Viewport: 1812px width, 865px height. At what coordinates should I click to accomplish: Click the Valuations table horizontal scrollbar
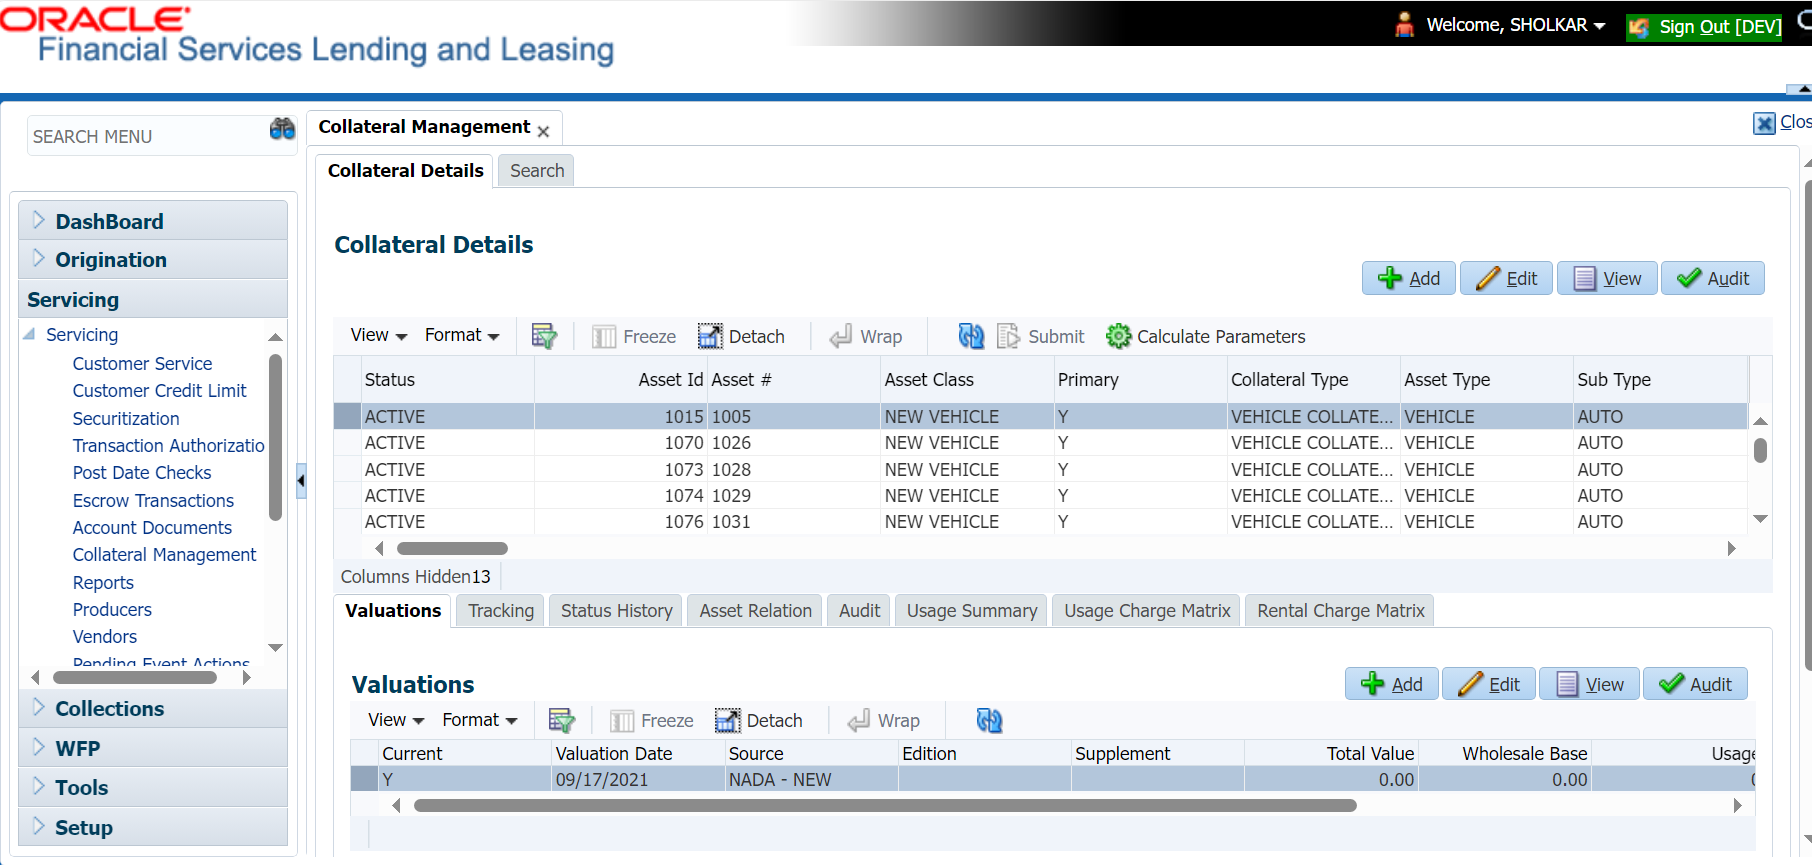885,805
